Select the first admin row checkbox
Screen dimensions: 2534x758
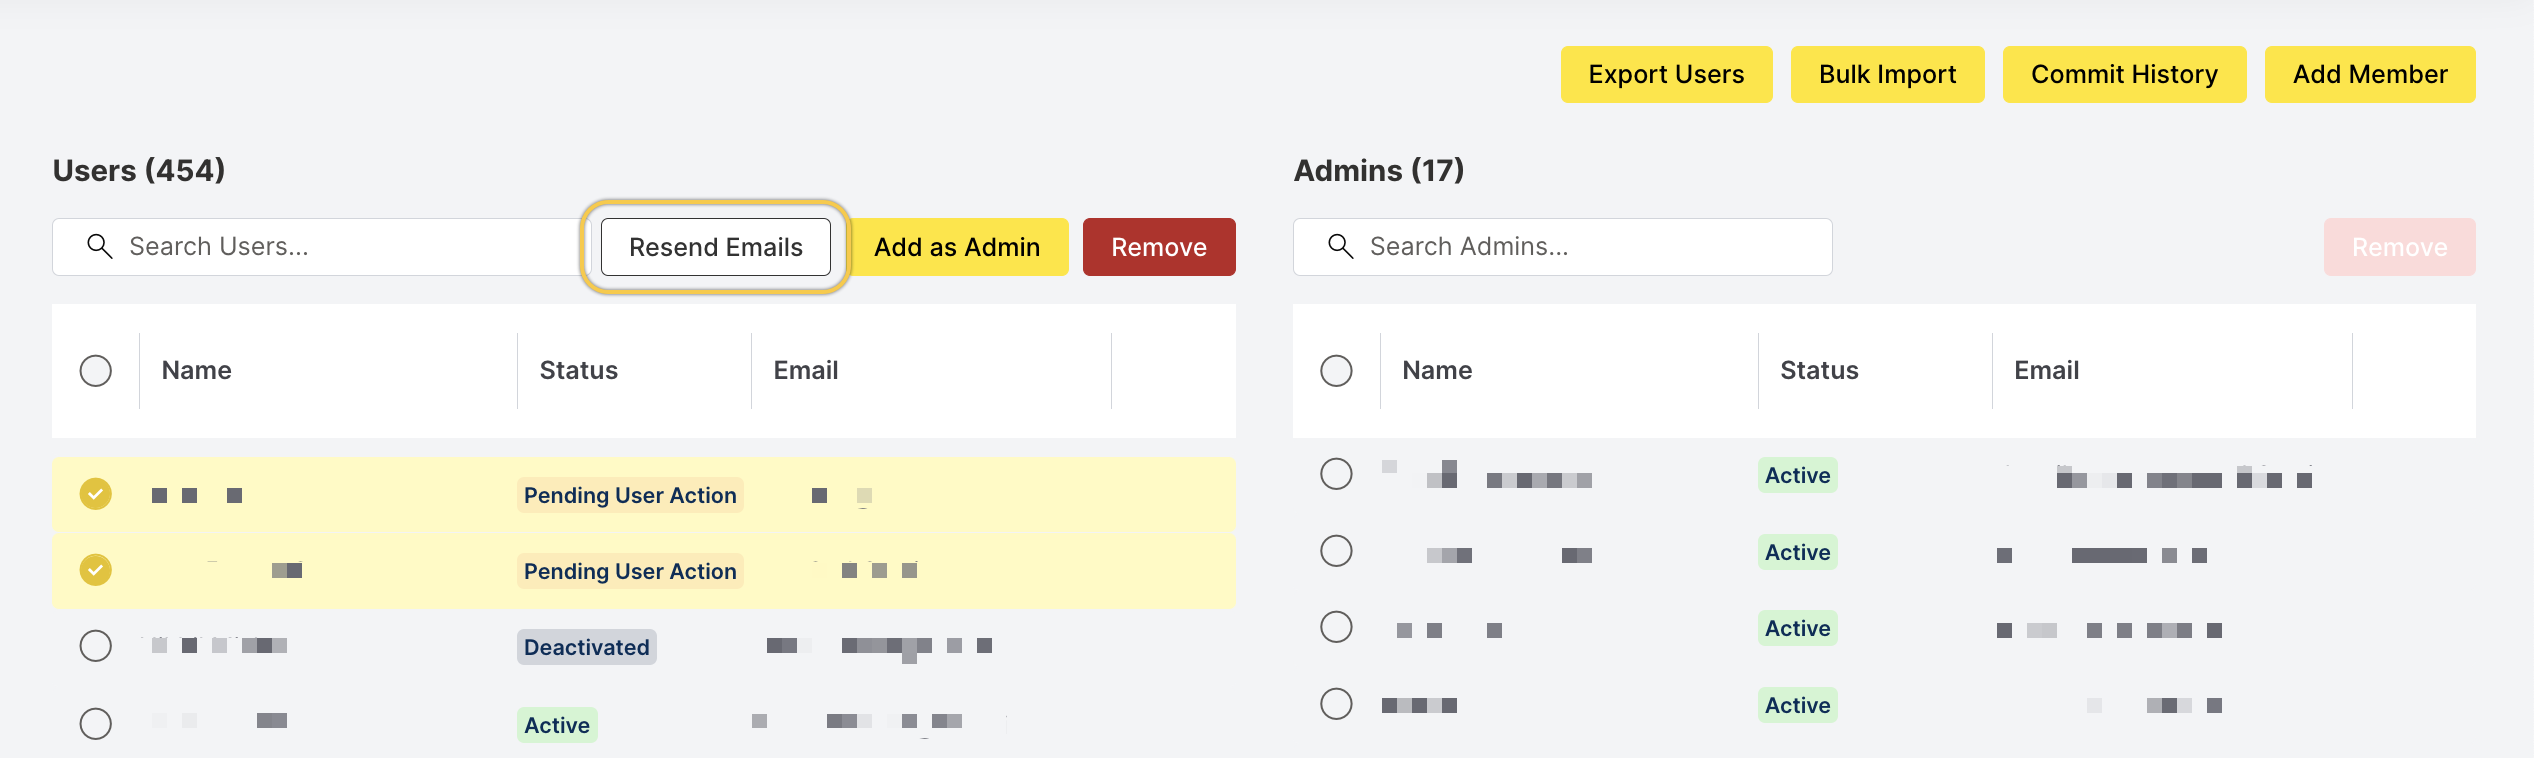(x=1336, y=474)
